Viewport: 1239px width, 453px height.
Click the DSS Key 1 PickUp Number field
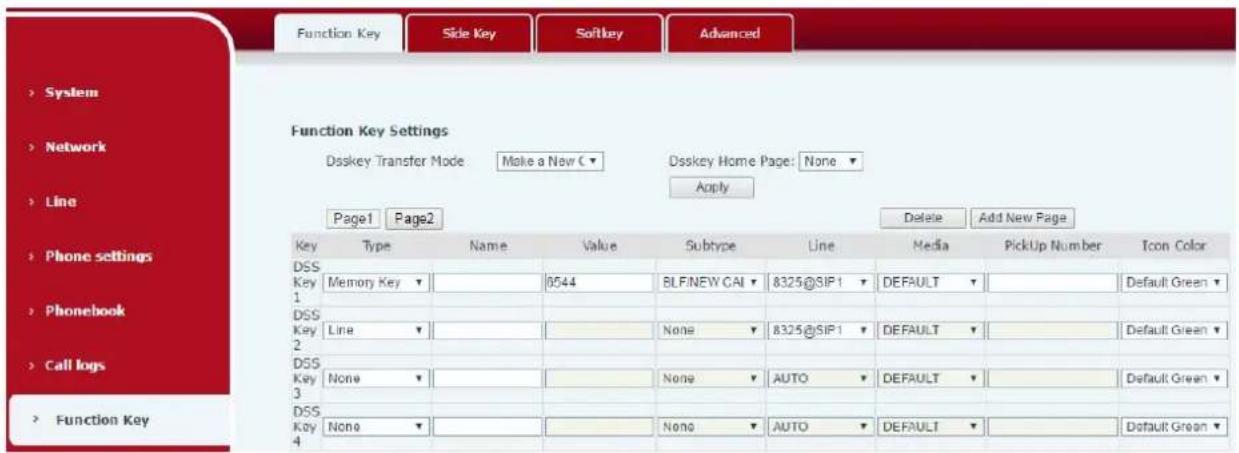point(1052,283)
